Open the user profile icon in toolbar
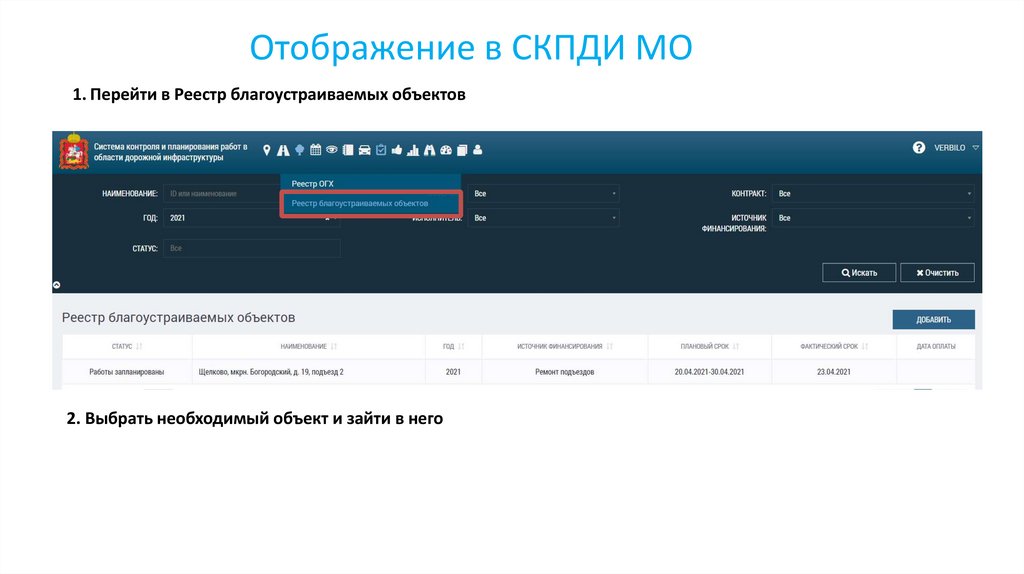The image size is (1024, 574). (478, 150)
